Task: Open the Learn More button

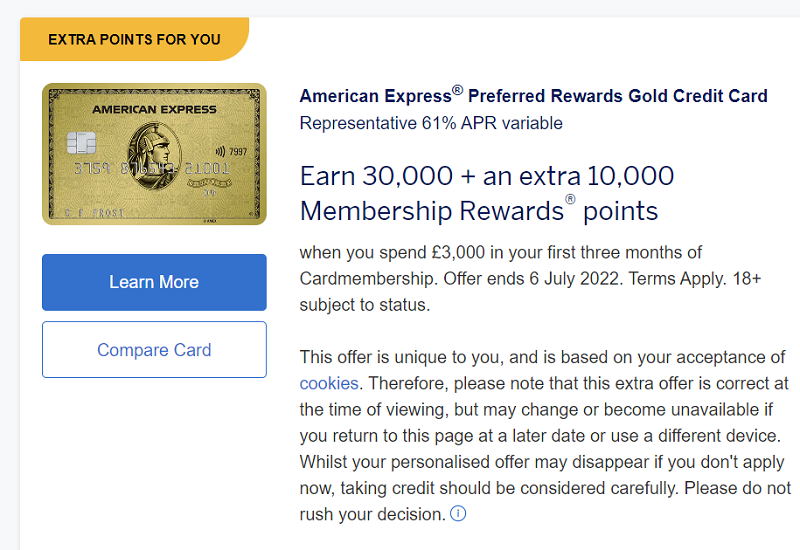Action: point(154,282)
